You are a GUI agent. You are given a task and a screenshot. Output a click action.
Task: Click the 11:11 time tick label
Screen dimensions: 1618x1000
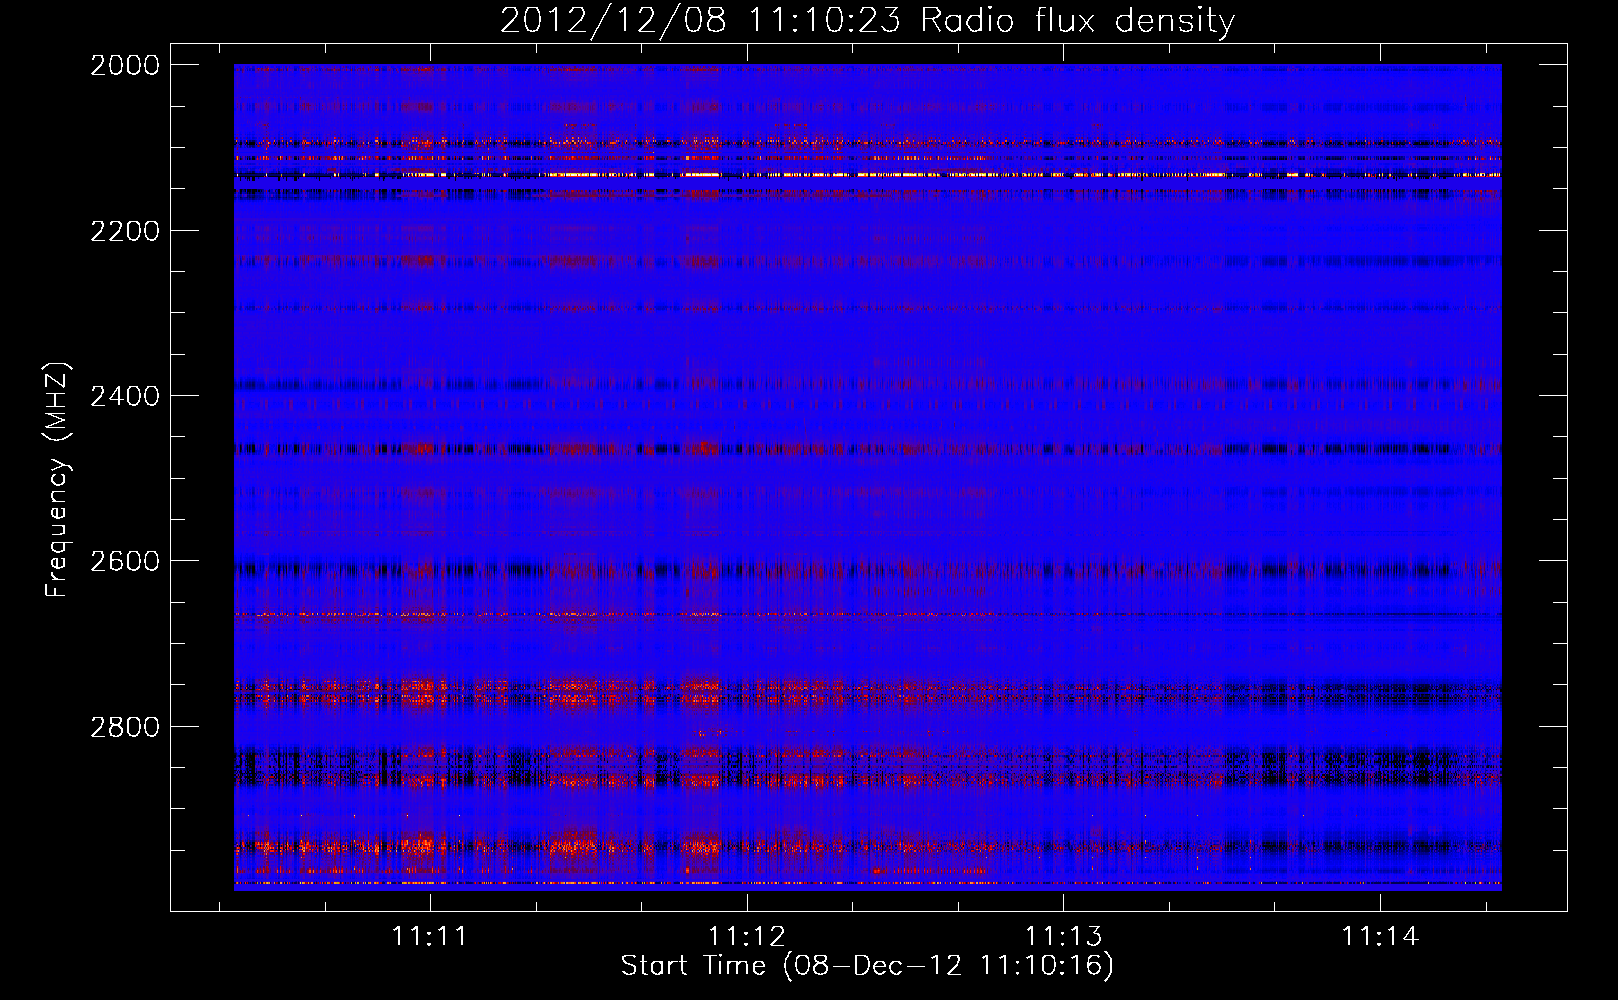(429, 936)
